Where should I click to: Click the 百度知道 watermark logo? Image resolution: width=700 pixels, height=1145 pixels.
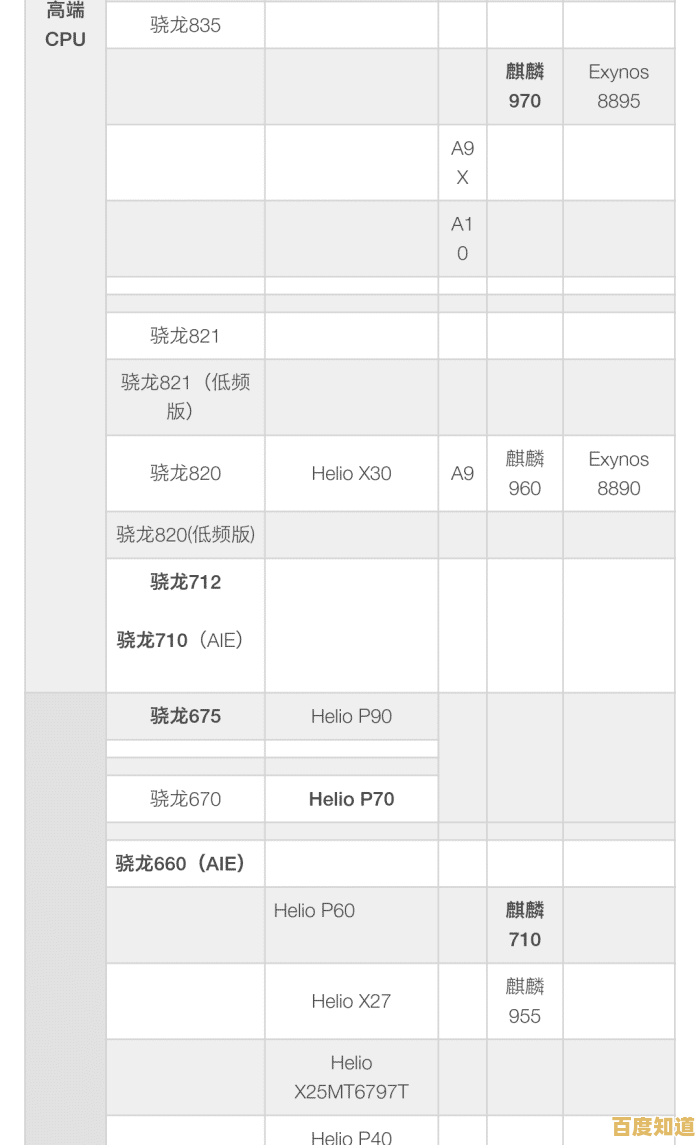click(x=652, y=1127)
